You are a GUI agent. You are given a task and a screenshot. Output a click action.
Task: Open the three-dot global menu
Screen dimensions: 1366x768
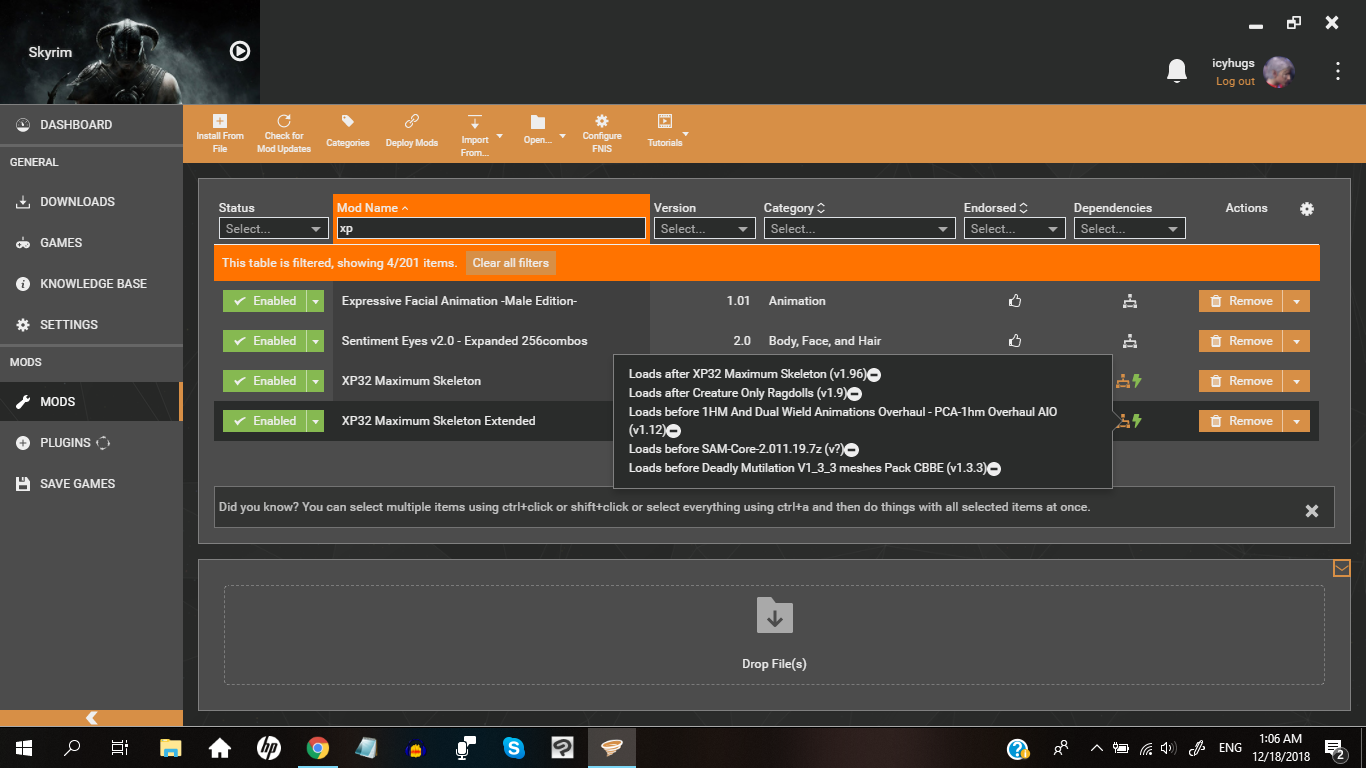coord(1338,71)
